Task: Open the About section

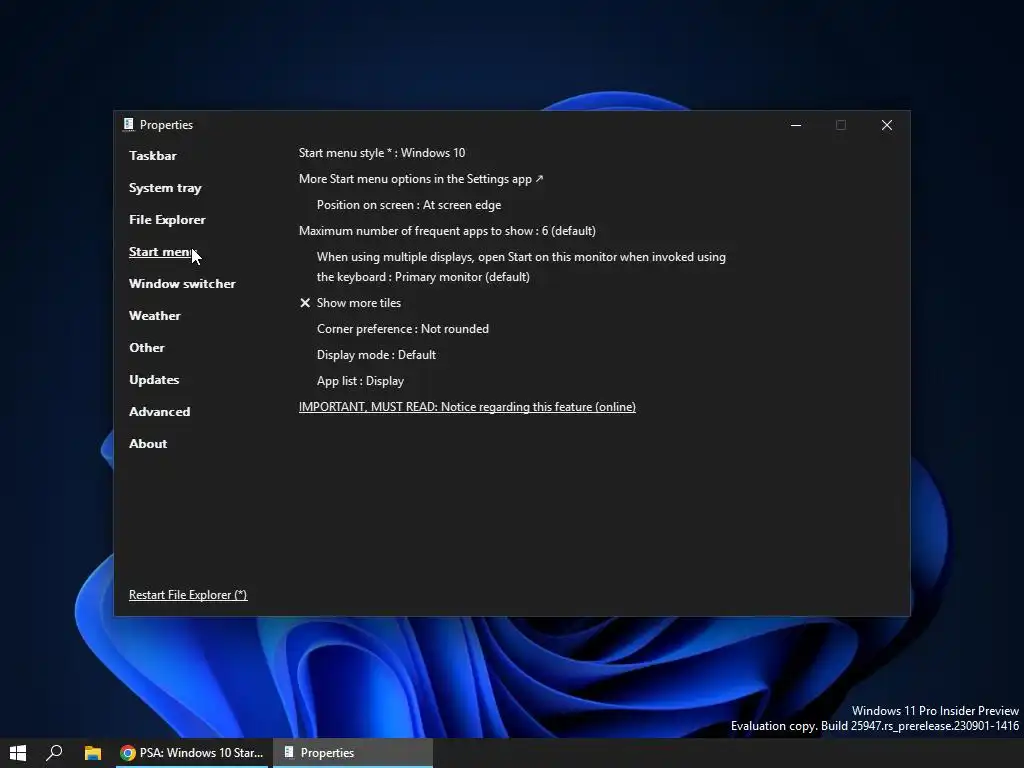Action: coord(148,443)
